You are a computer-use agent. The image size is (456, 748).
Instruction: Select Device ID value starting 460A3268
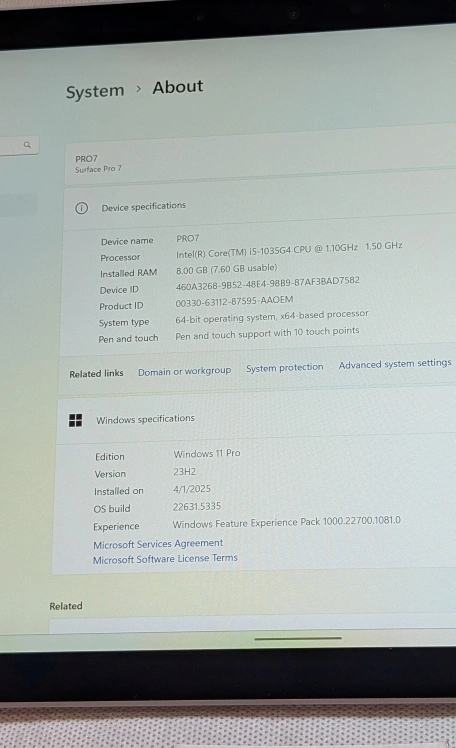click(268, 283)
